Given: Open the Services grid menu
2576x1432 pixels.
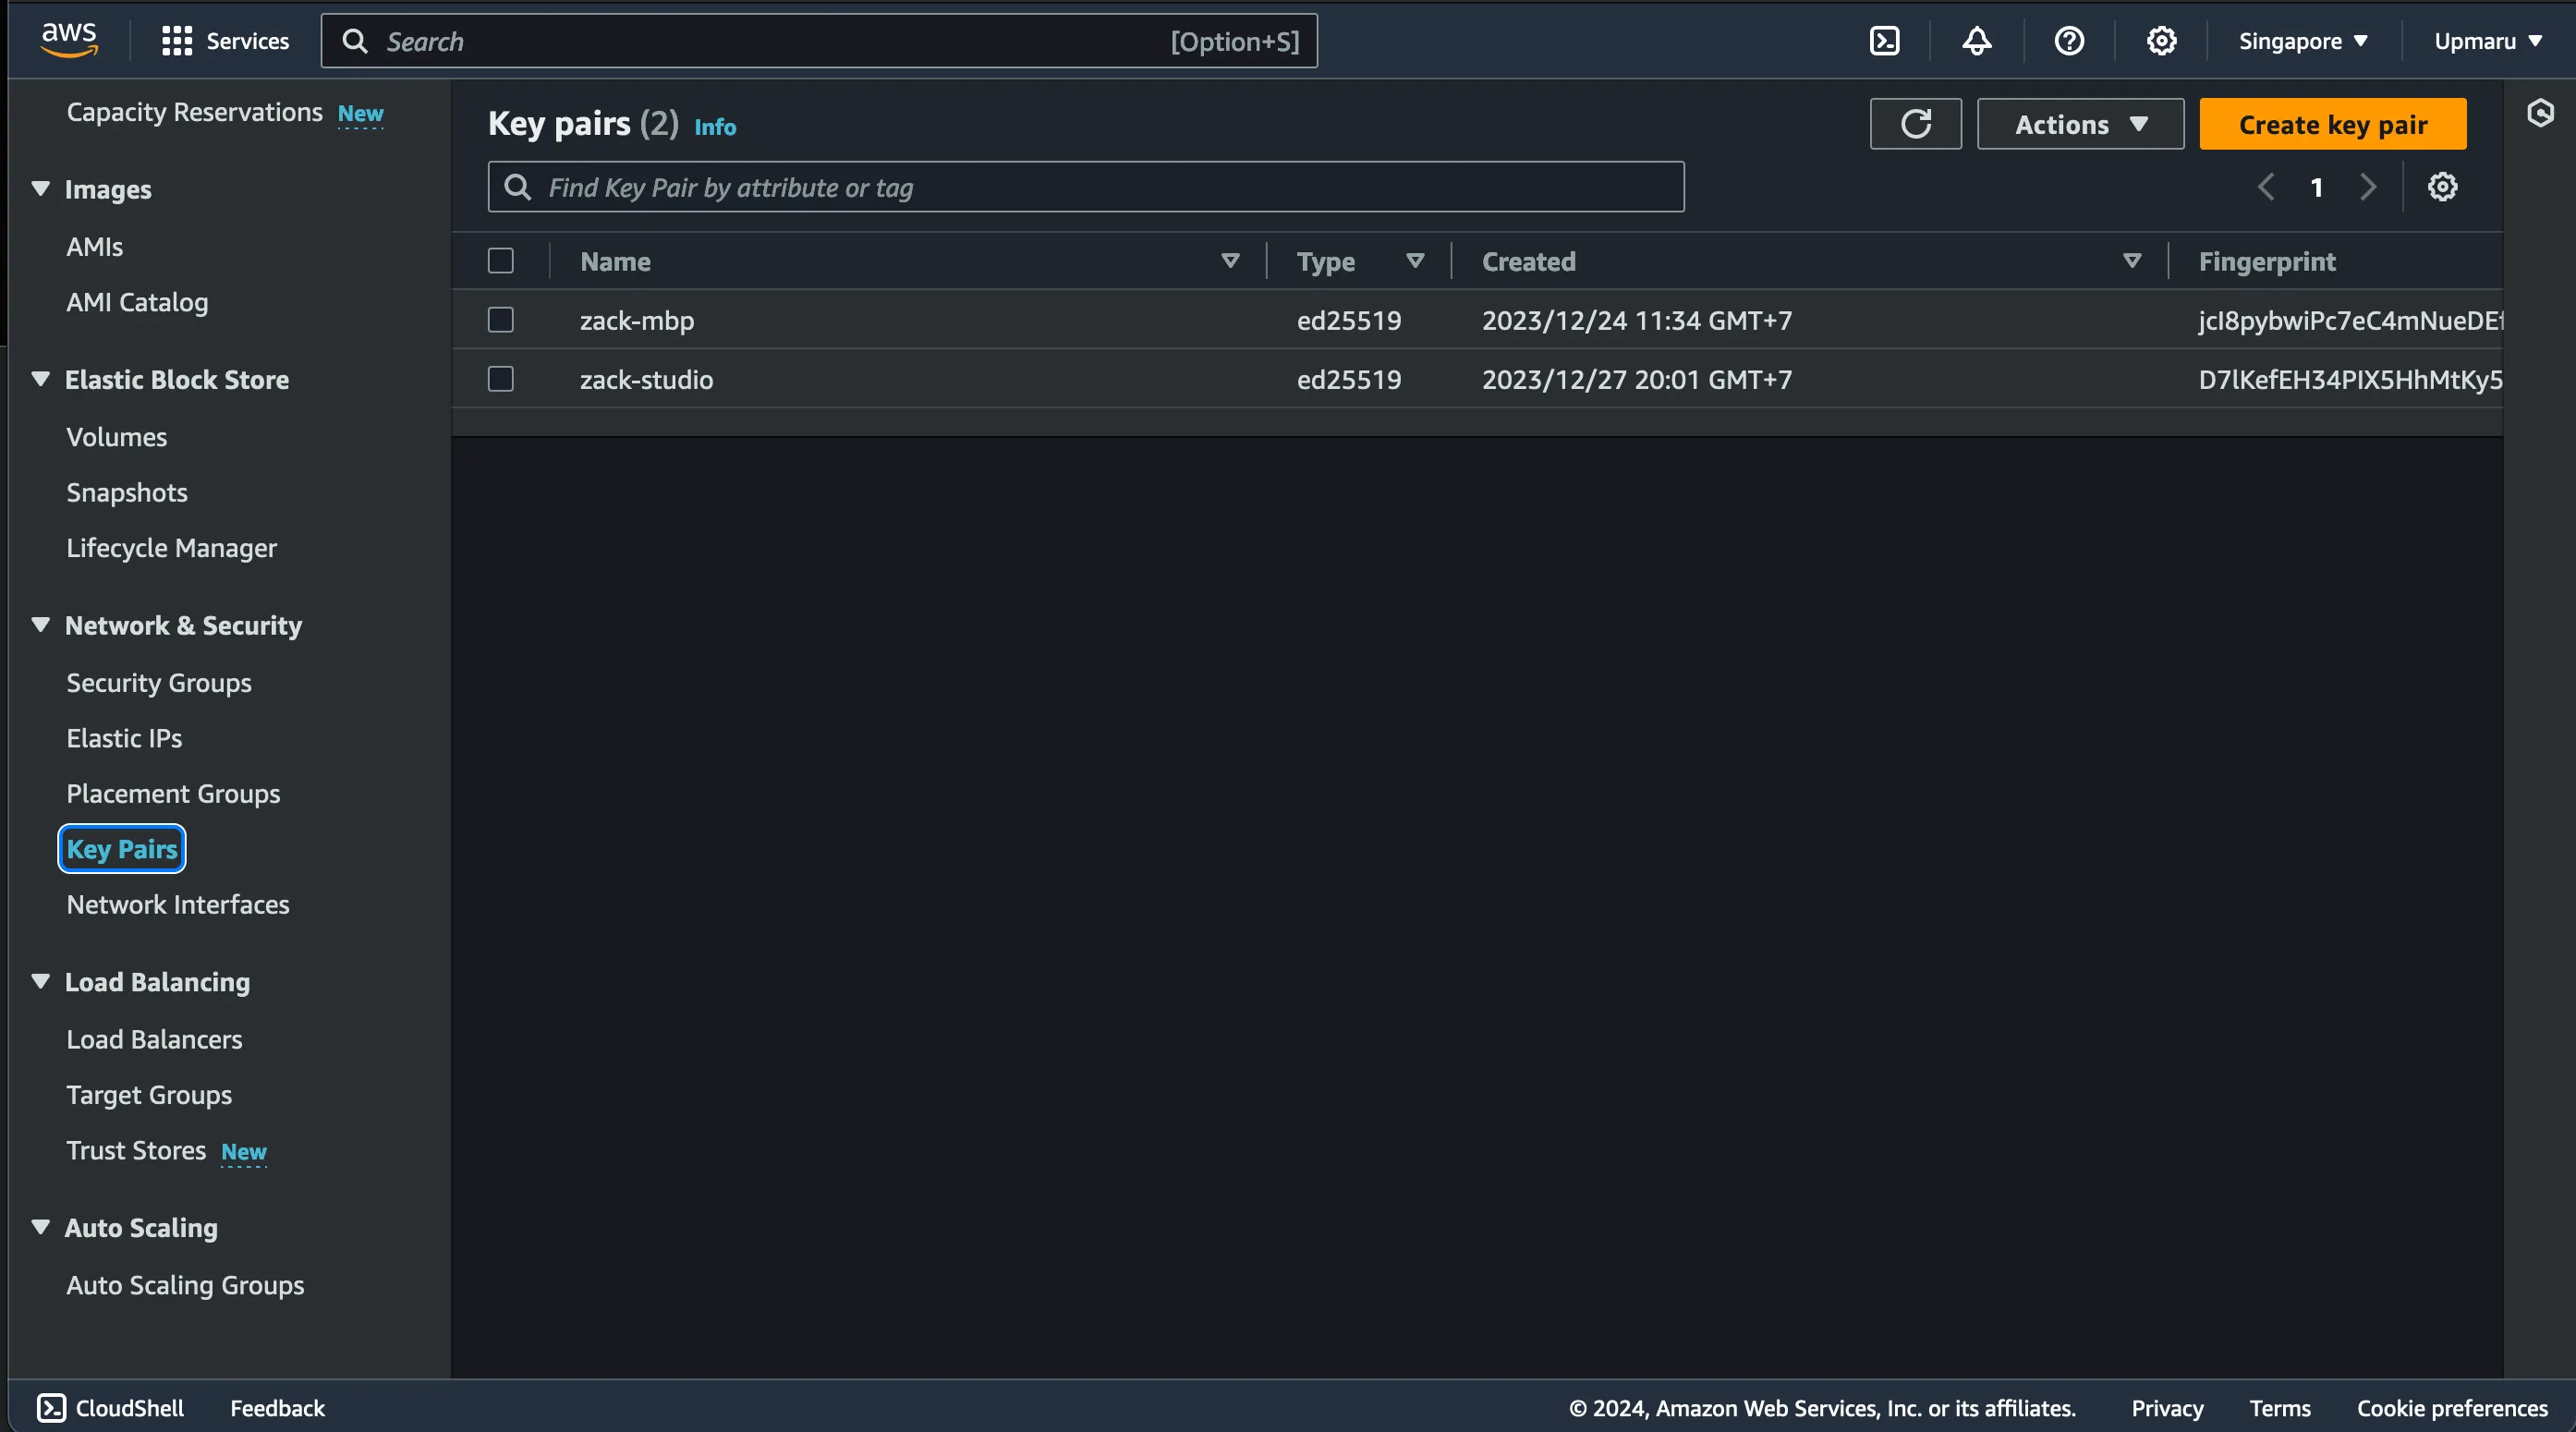Looking at the screenshot, I should [x=225, y=41].
